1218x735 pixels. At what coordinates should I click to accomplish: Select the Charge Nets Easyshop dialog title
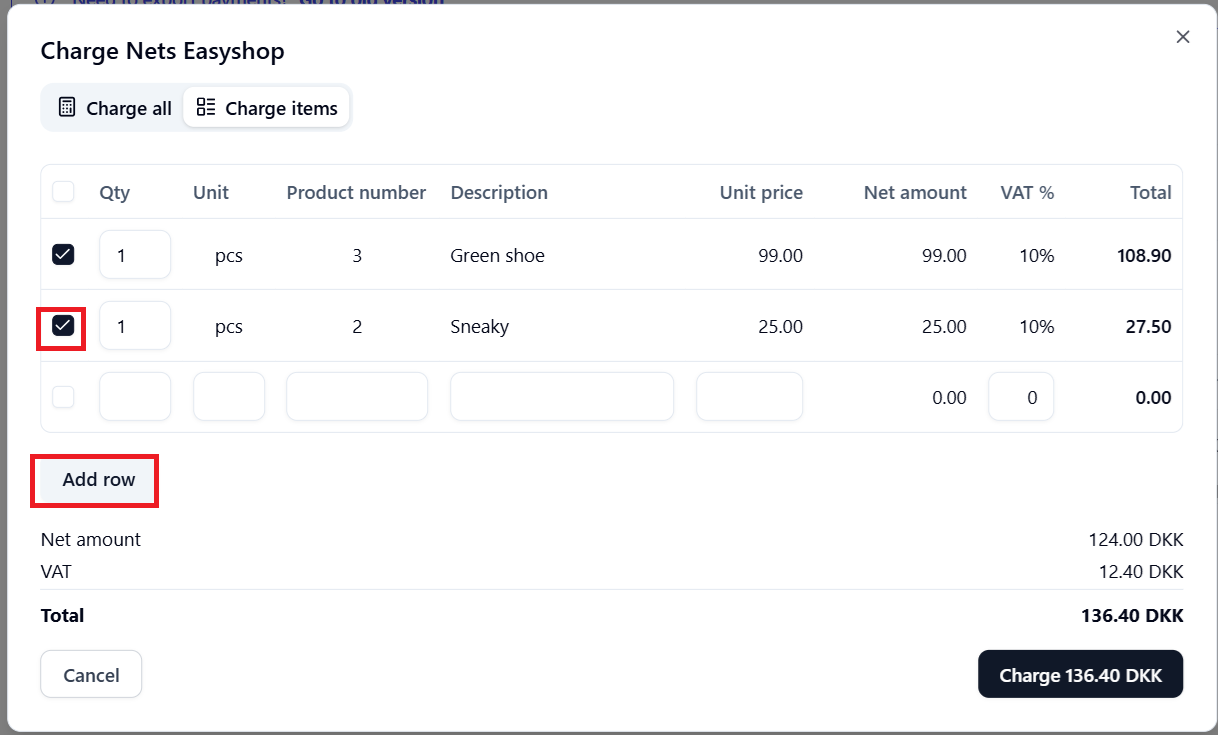pyautogui.click(x=162, y=51)
